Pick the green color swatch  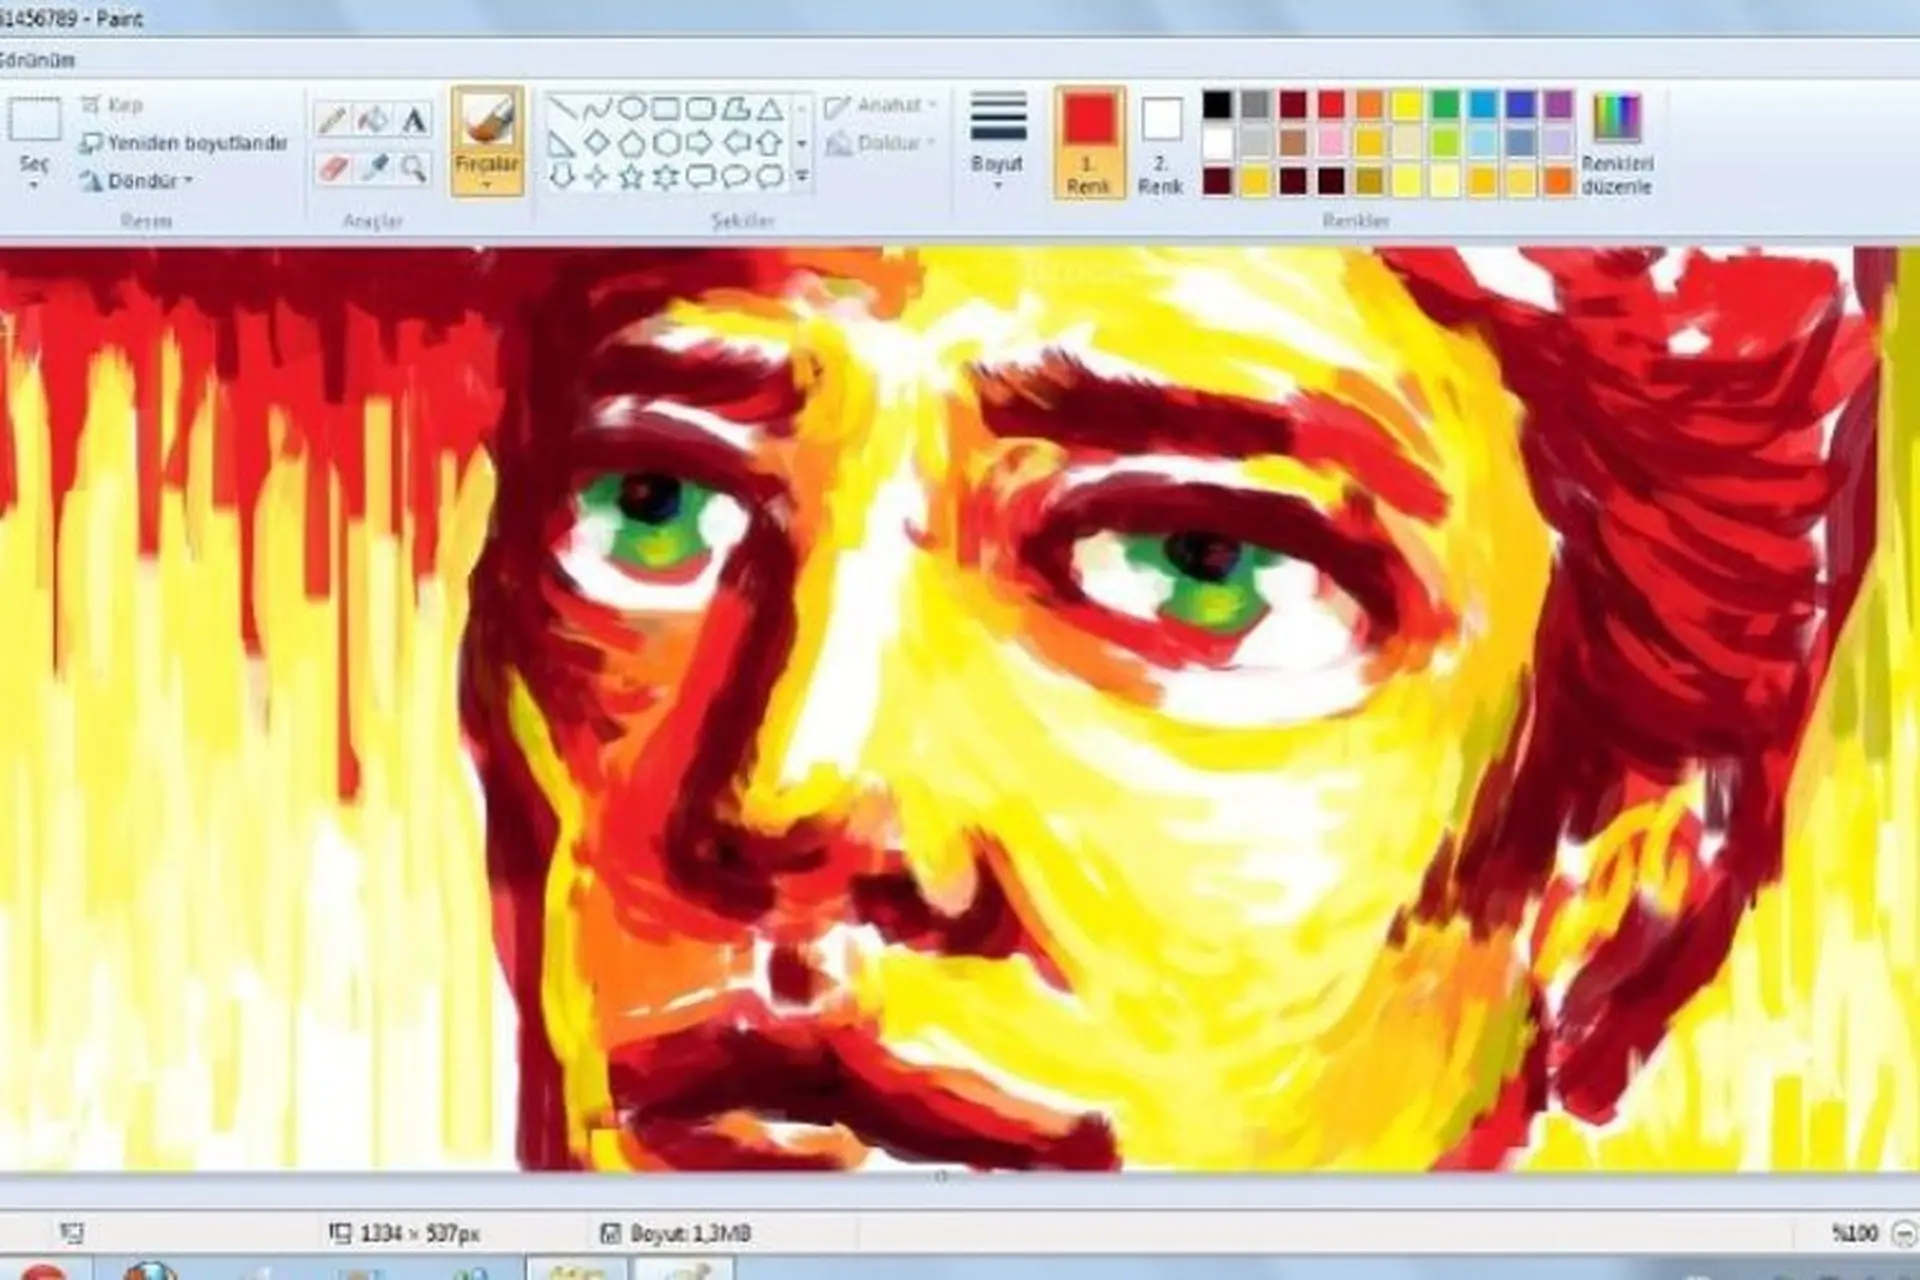coord(1444,104)
